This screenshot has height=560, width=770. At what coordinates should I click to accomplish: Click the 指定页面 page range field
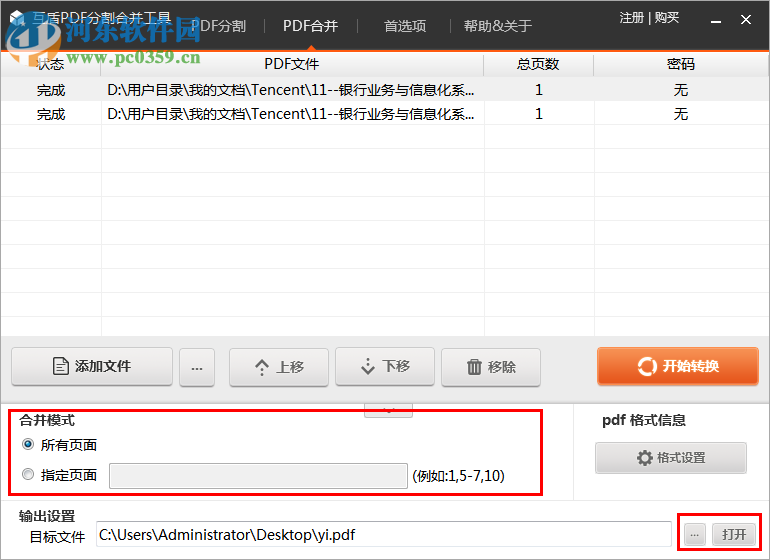point(258,476)
